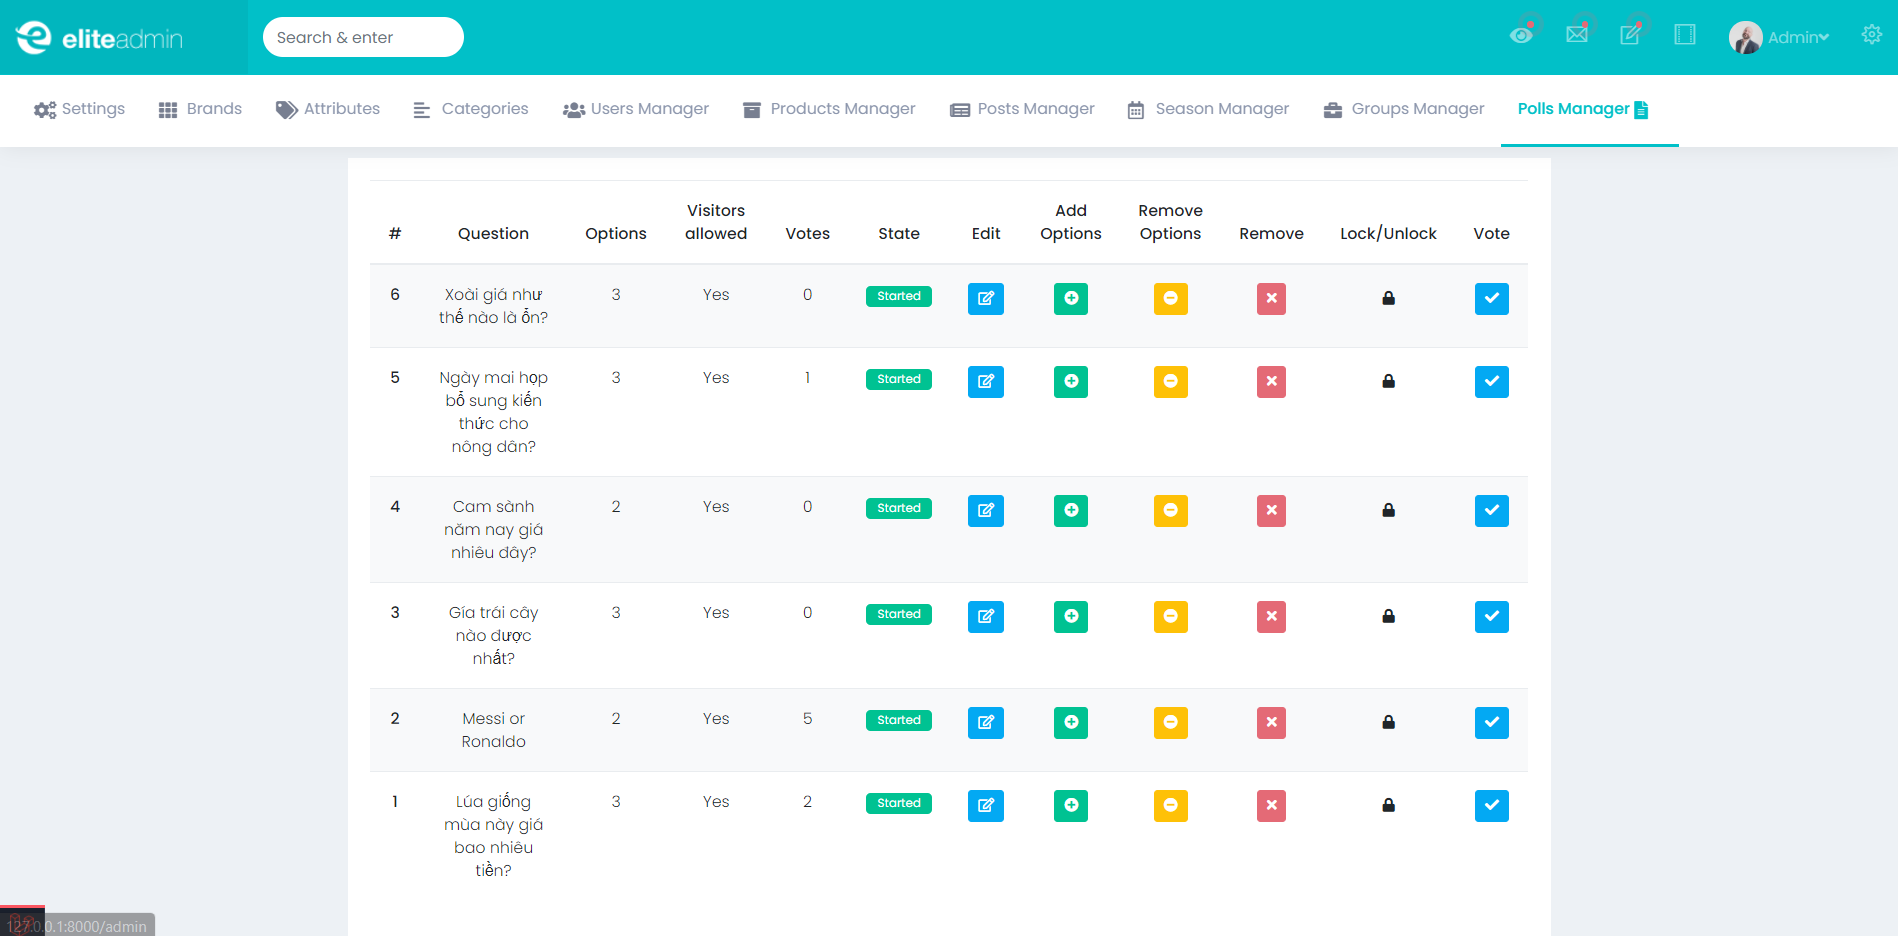Screen dimensions: 1898x936
Task: Open the eye icon in top header
Action: coord(1521,35)
